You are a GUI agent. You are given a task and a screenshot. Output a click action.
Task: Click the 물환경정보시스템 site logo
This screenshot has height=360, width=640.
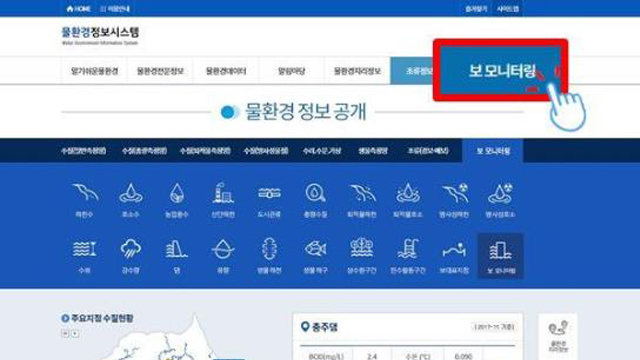[x=100, y=36]
